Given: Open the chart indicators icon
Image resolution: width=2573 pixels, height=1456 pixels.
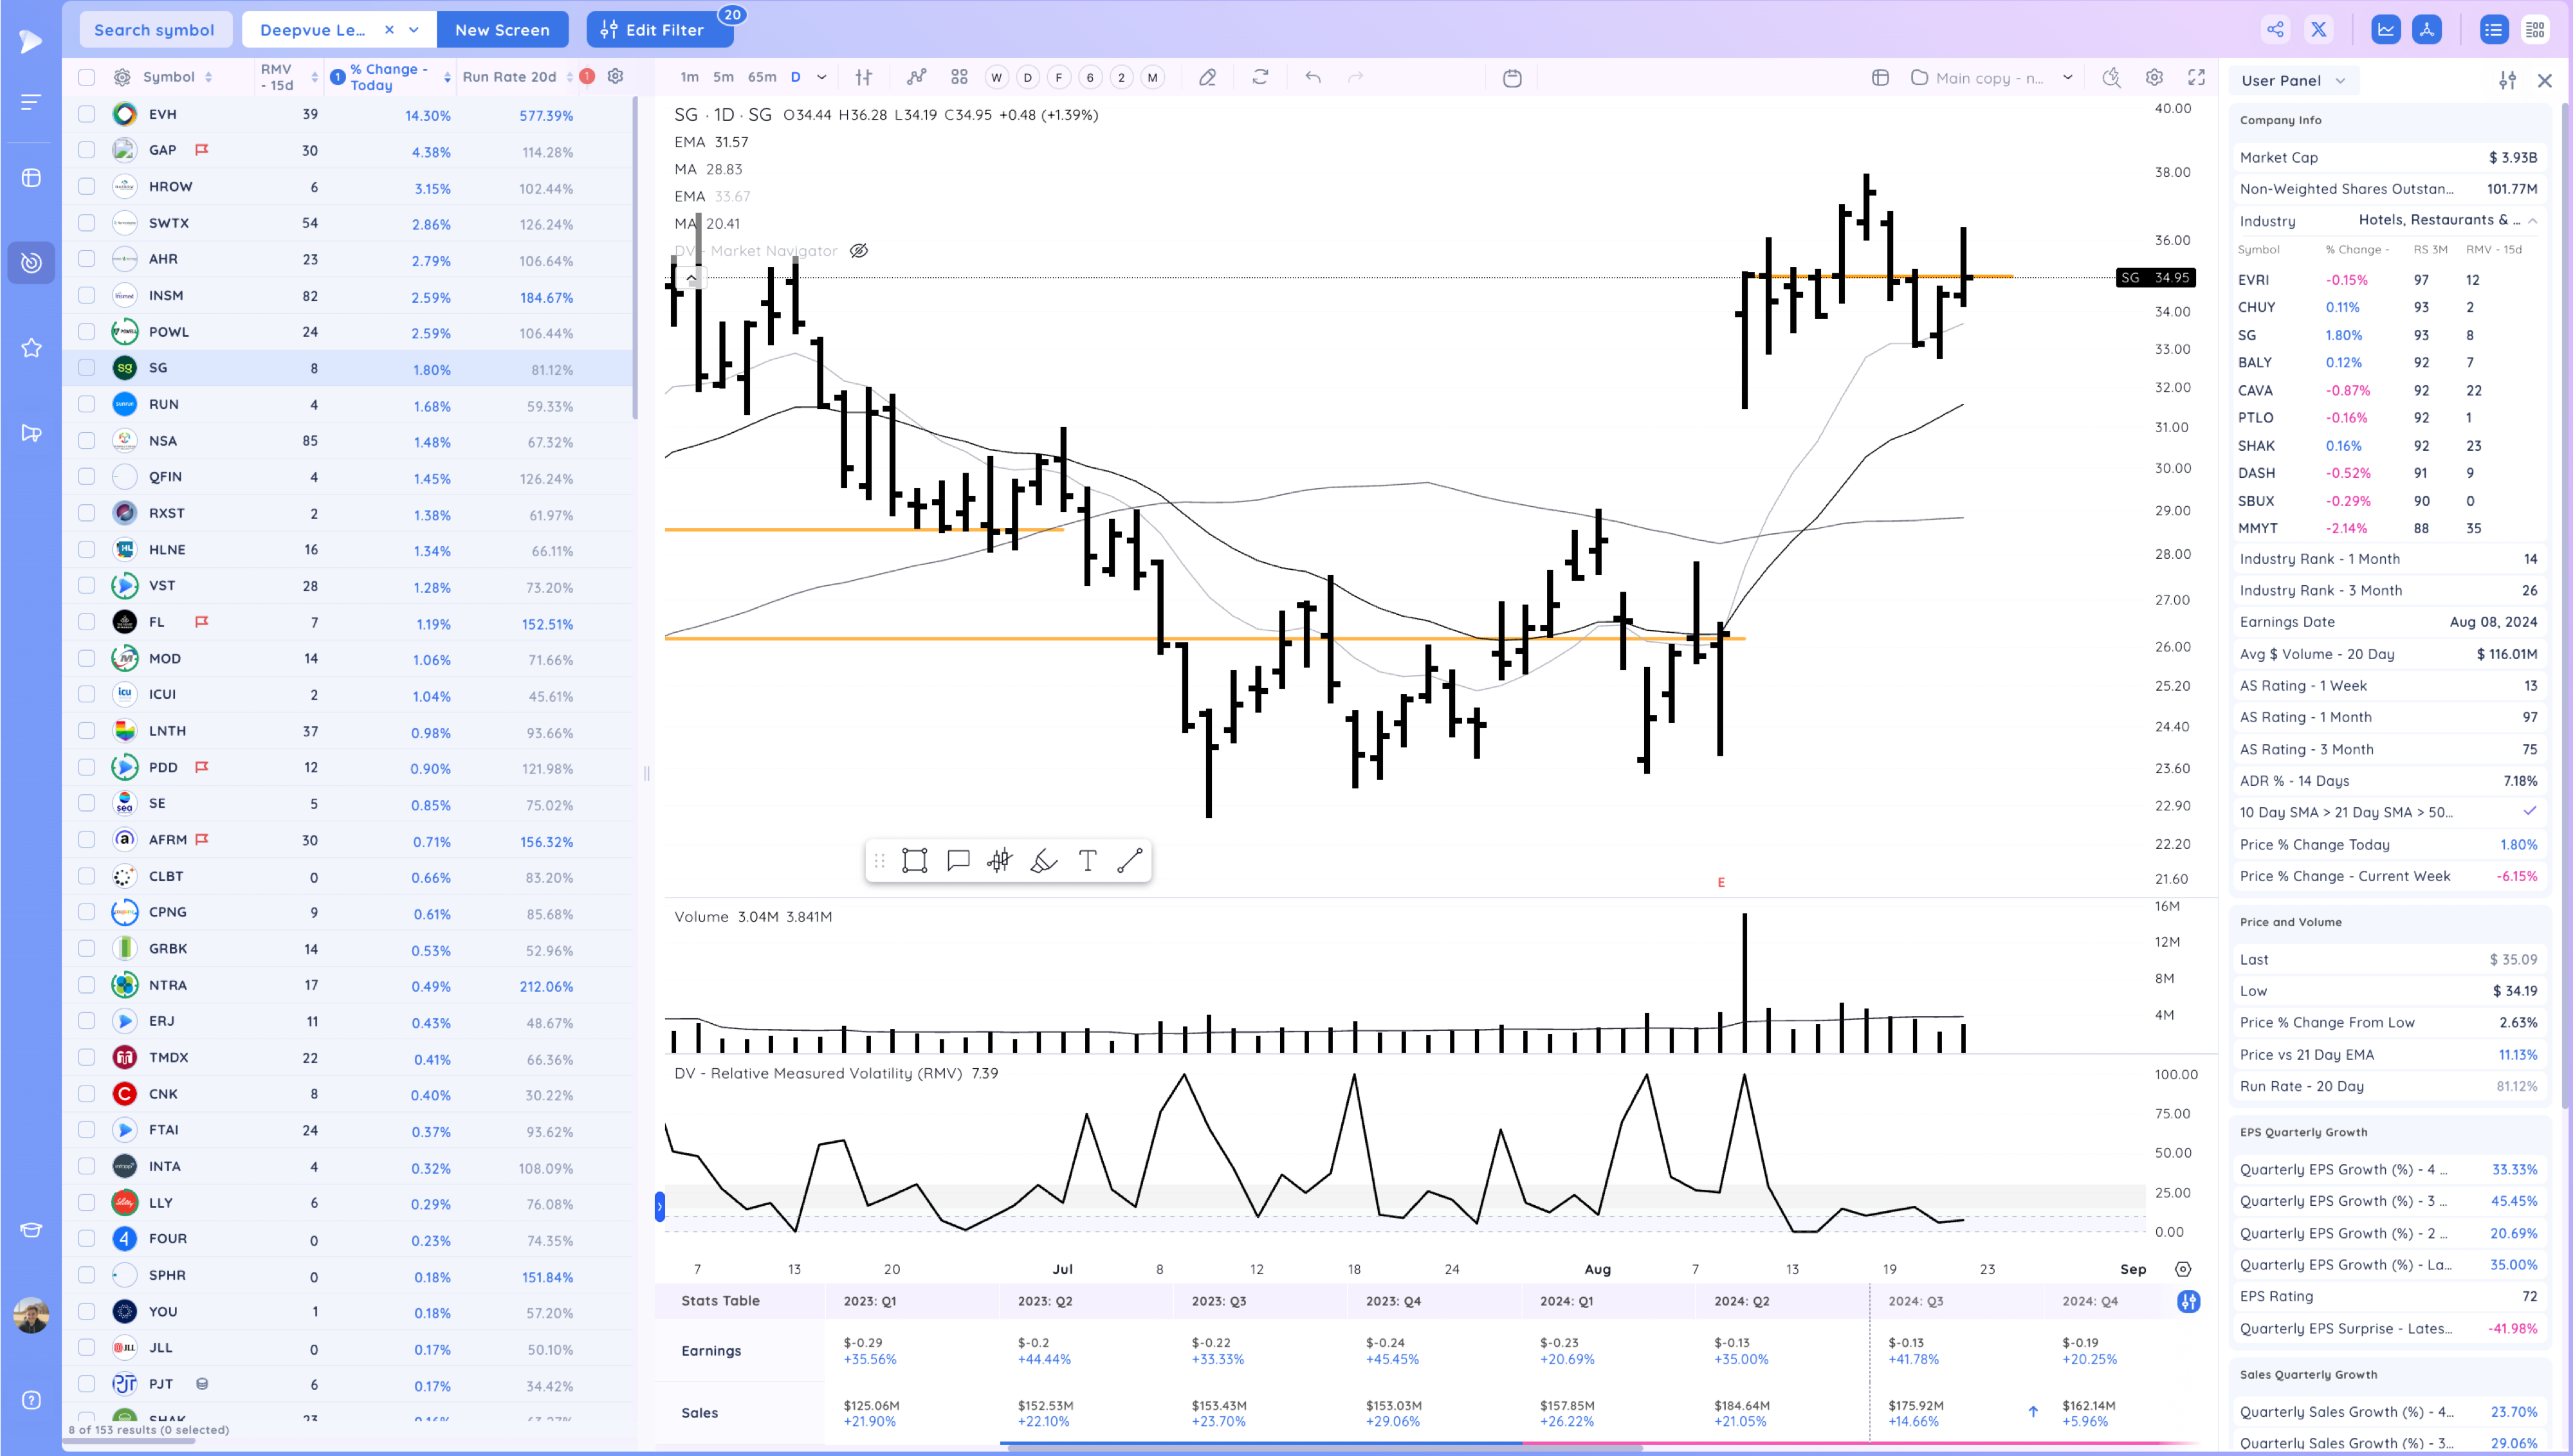Looking at the screenshot, I should 916,77.
